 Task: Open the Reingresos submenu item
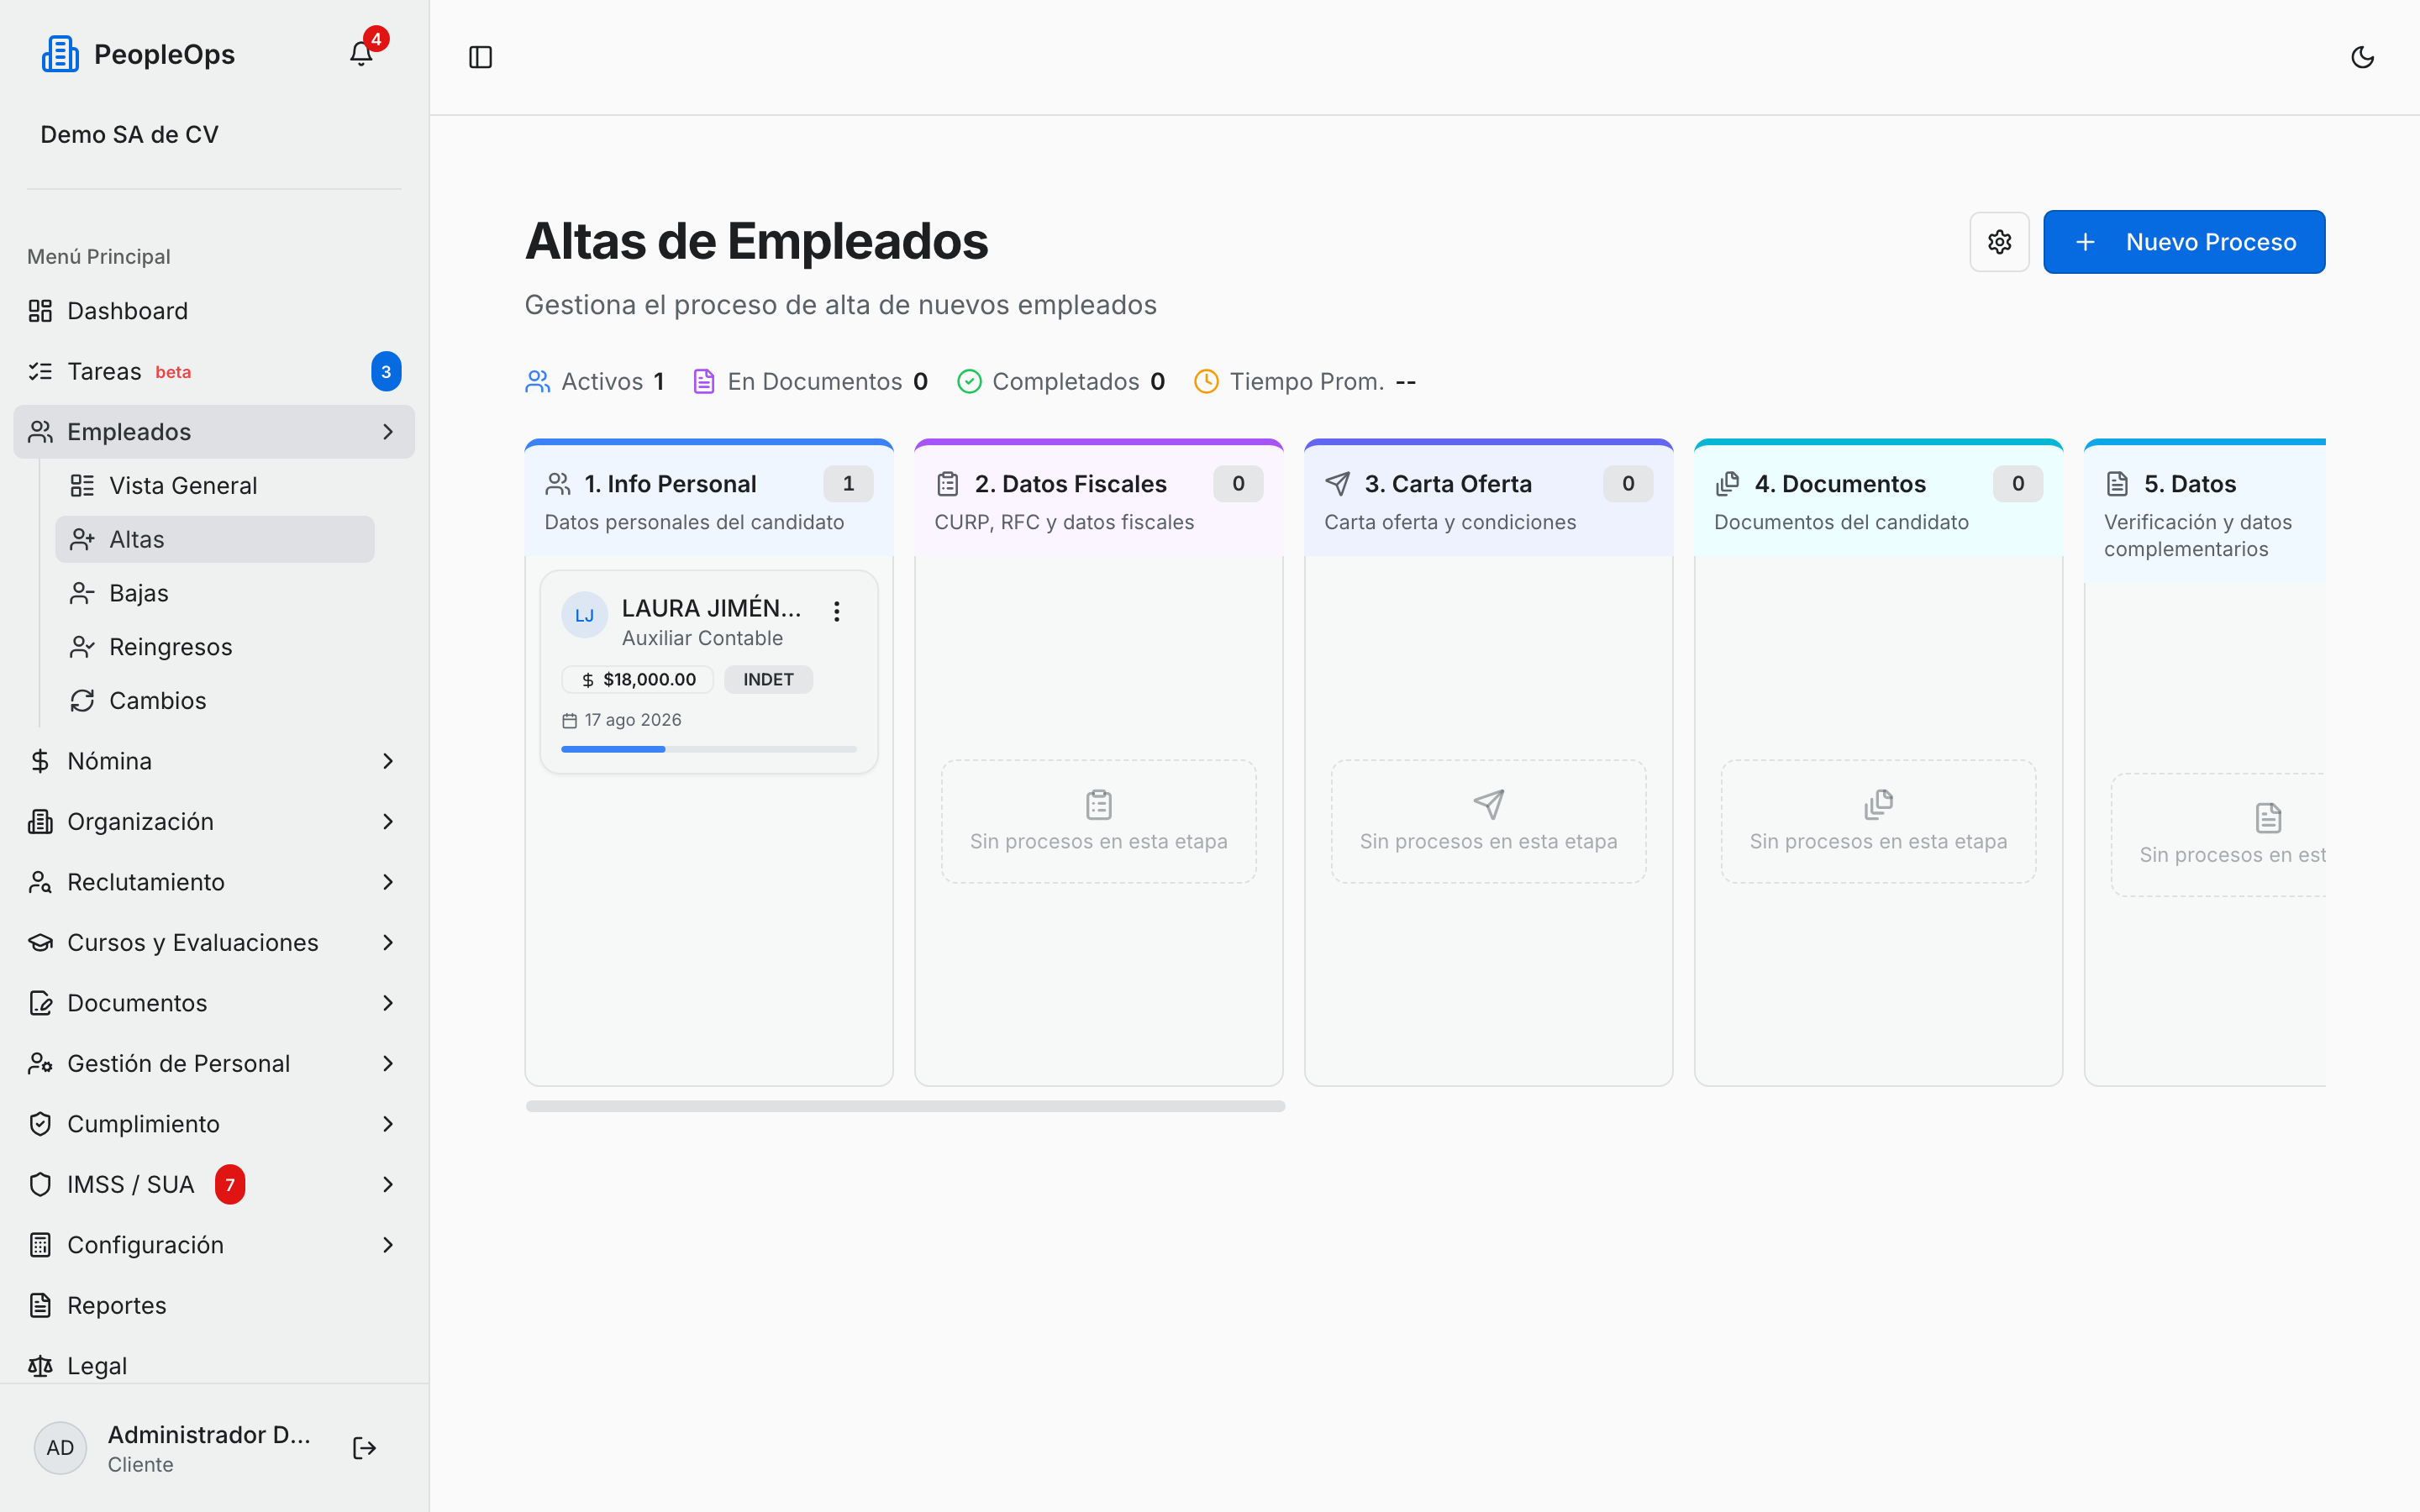click(x=215, y=647)
